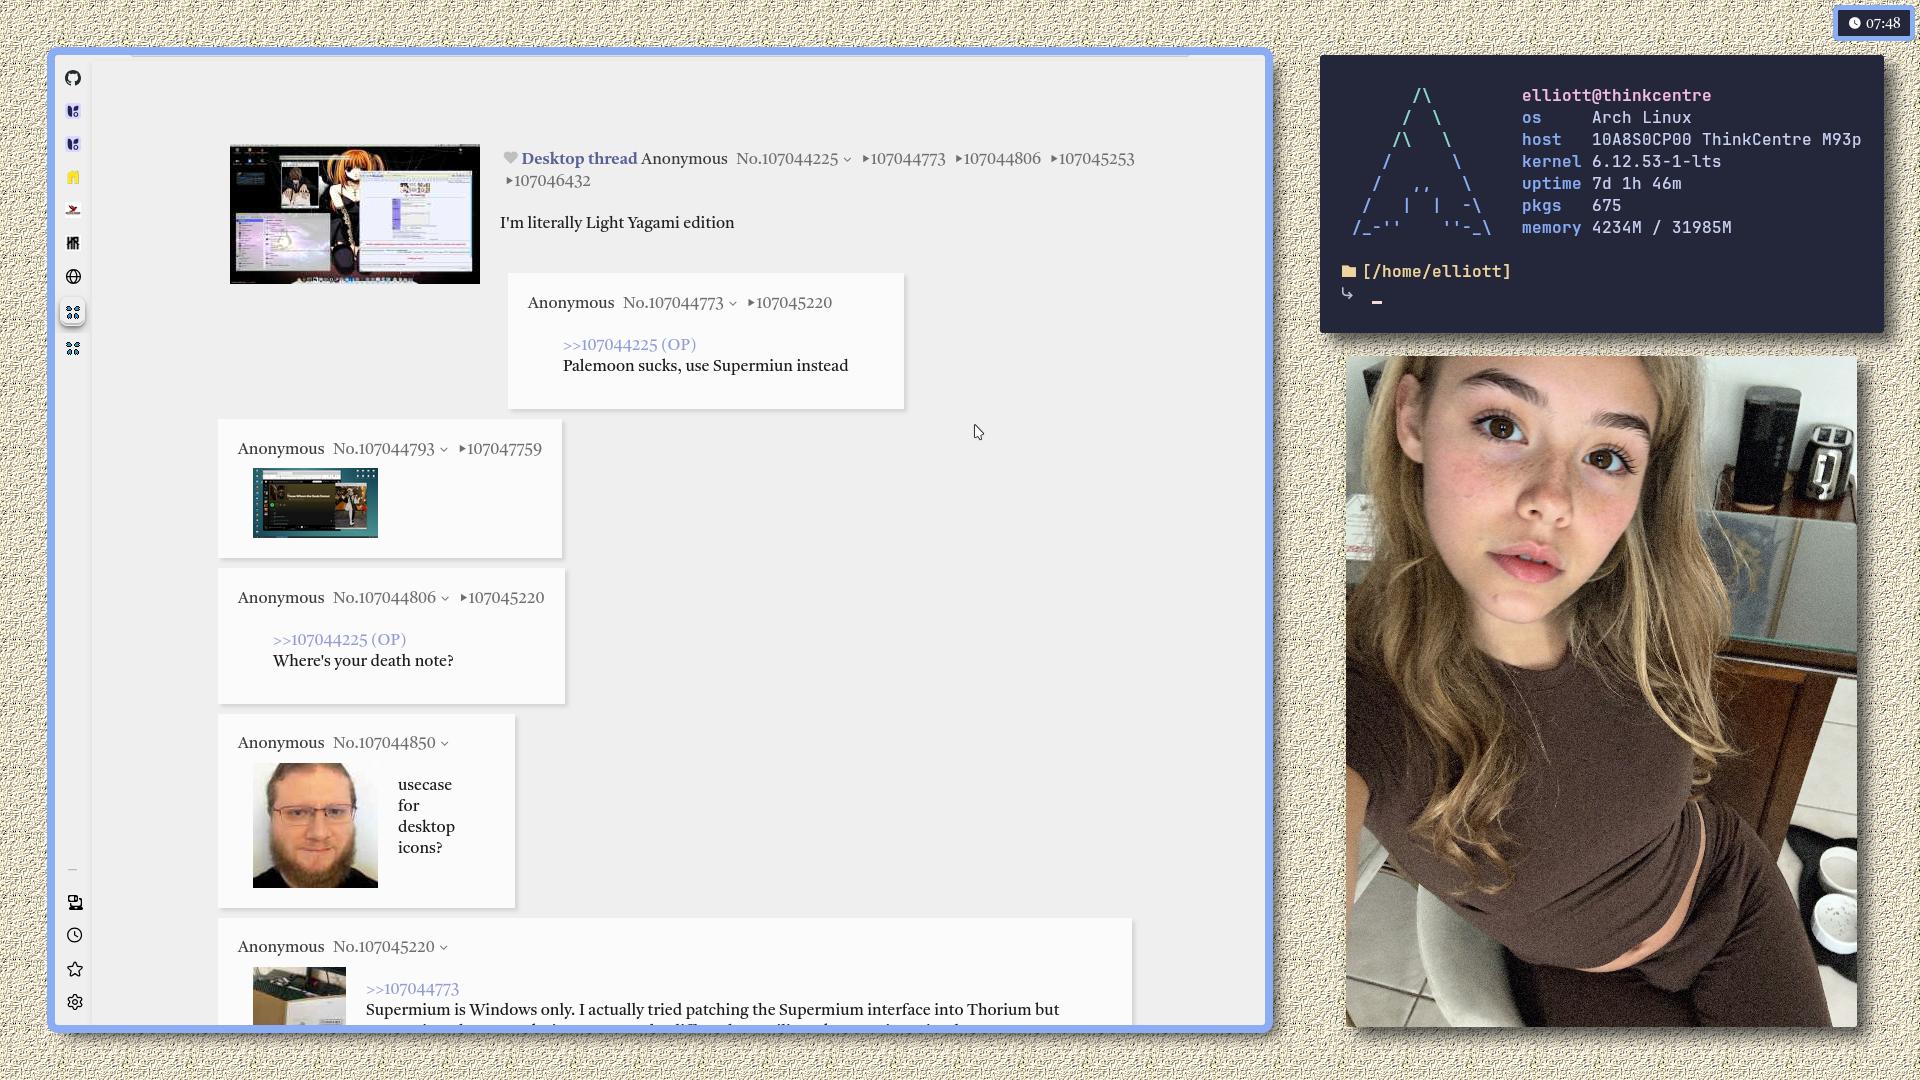The height and width of the screenshot is (1080, 1920).
Task: Open the history clock icon
Action: pyautogui.click(x=75, y=936)
